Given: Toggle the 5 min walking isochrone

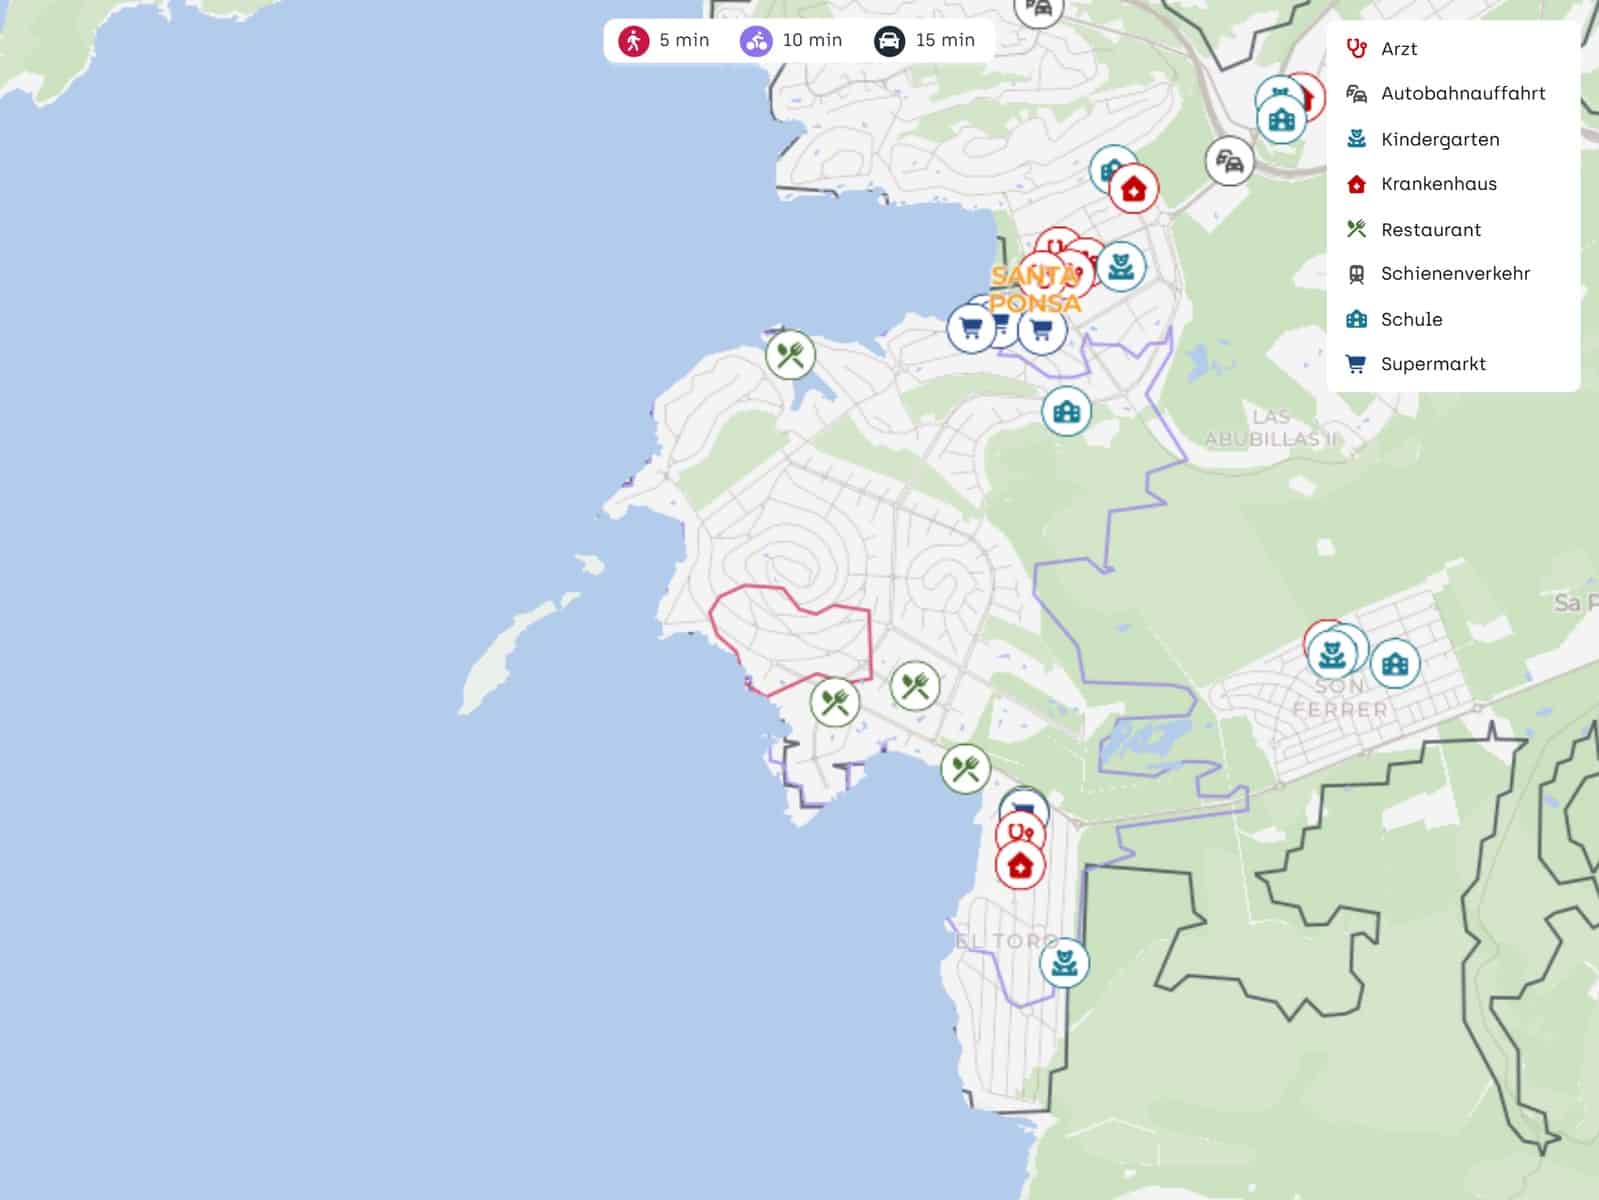Looking at the screenshot, I should point(664,41).
